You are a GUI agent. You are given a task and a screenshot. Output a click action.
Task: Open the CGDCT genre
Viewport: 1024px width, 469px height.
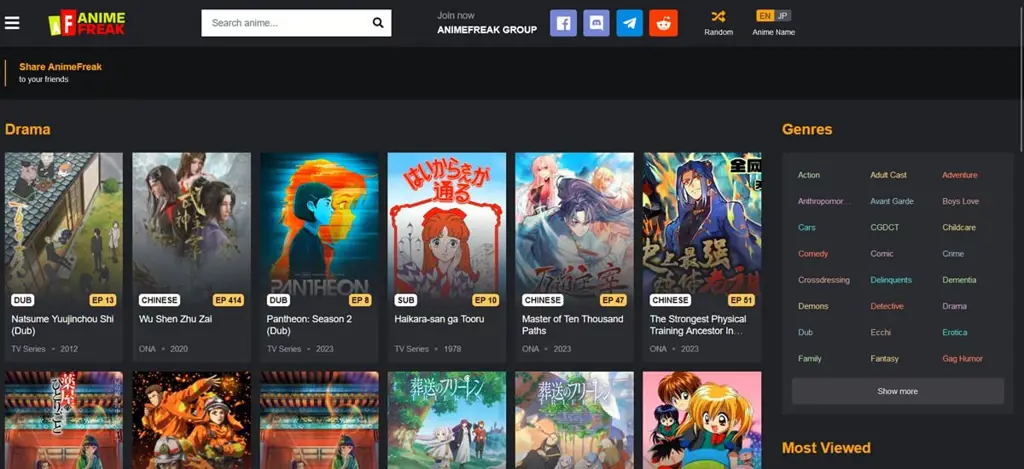click(x=884, y=227)
